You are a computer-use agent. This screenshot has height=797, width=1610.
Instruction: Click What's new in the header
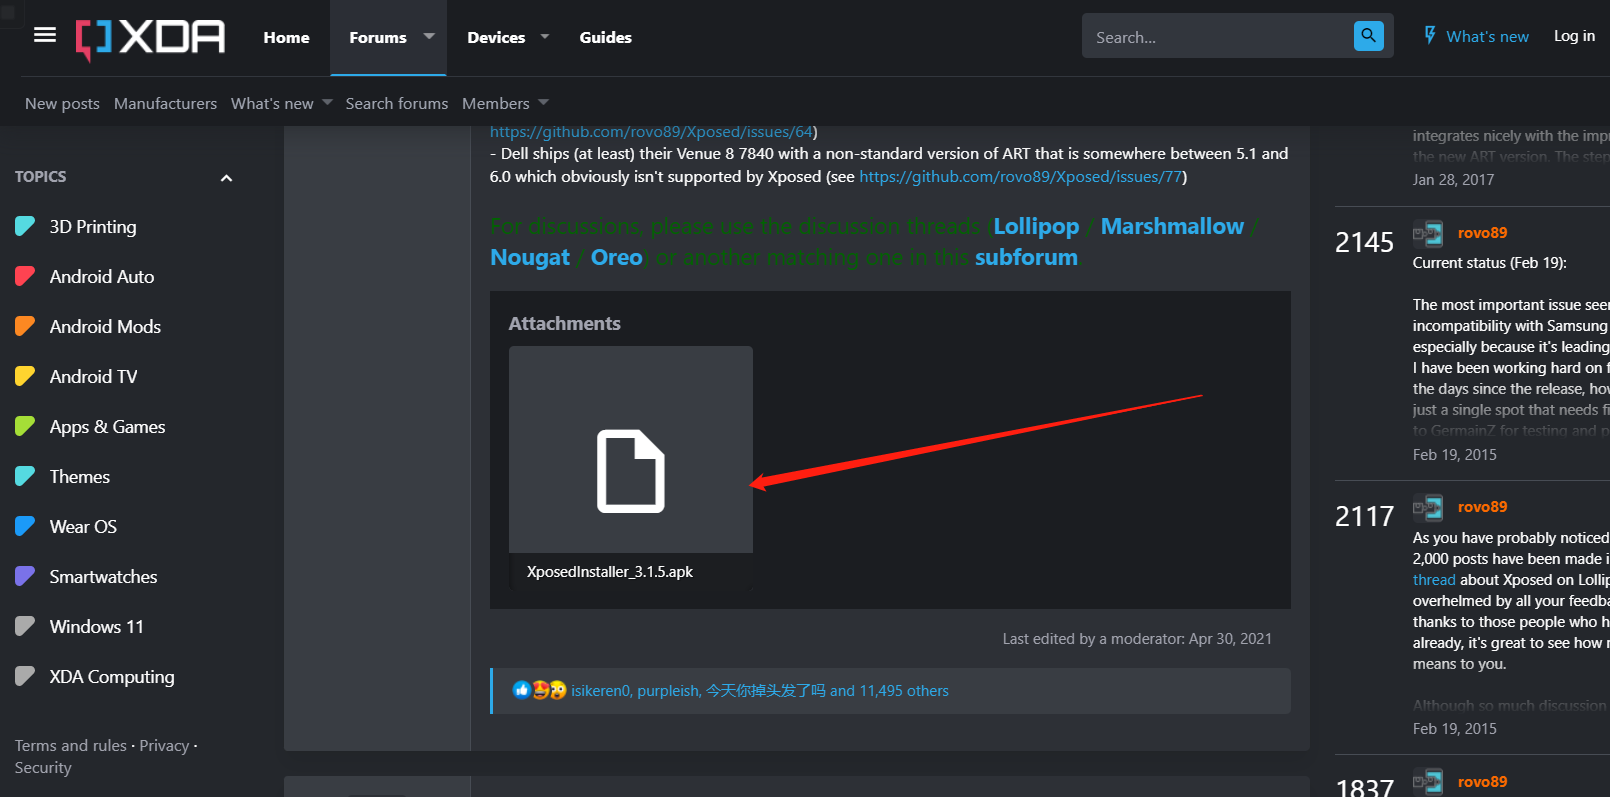click(1487, 36)
